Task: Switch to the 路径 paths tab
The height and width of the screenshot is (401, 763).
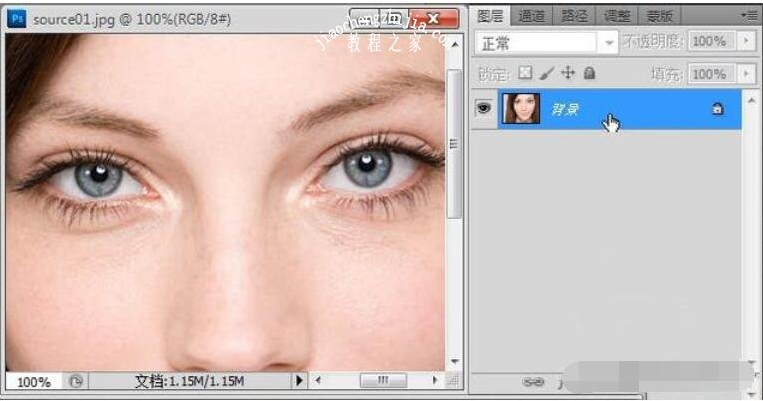Action: pyautogui.click(x=574, y=16)
